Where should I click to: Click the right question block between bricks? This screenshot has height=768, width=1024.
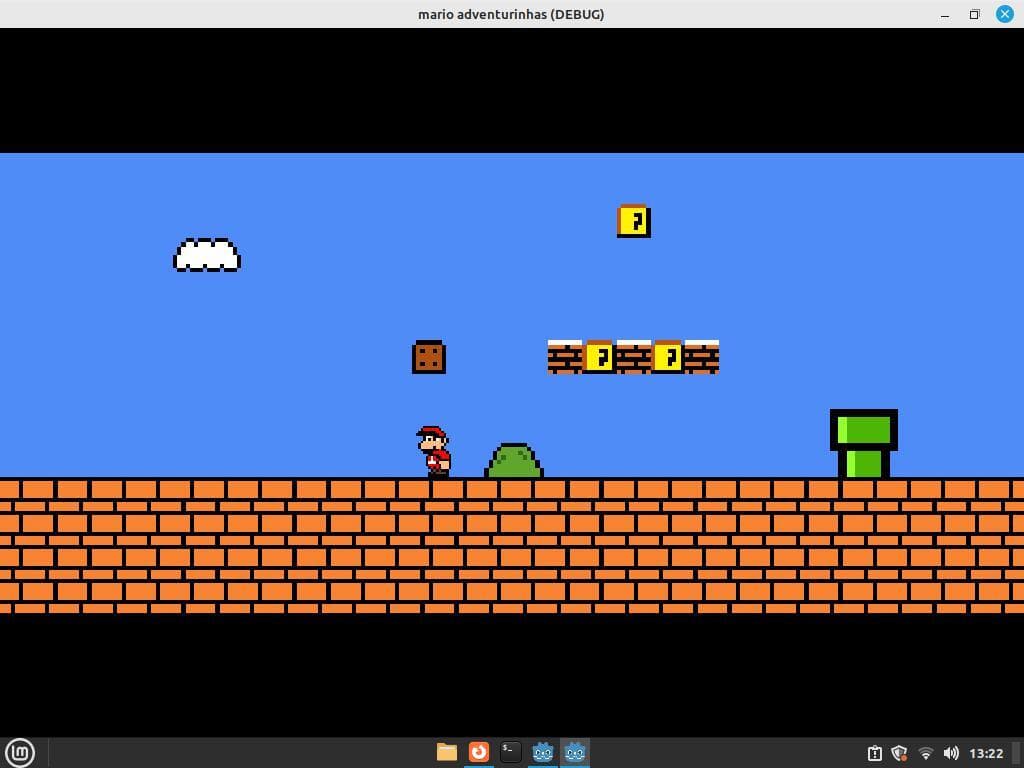click(x=667, y=357)
